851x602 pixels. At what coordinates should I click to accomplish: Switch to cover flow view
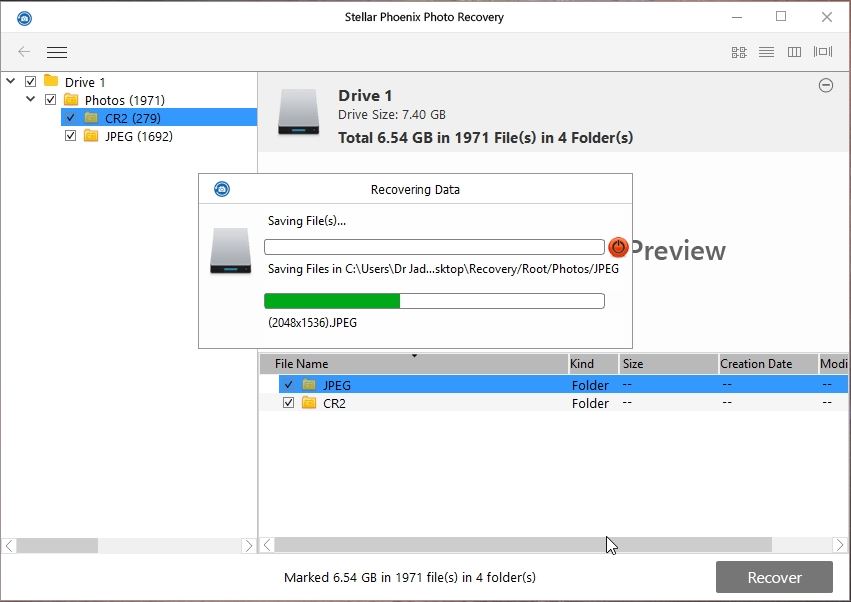[823, 52]
